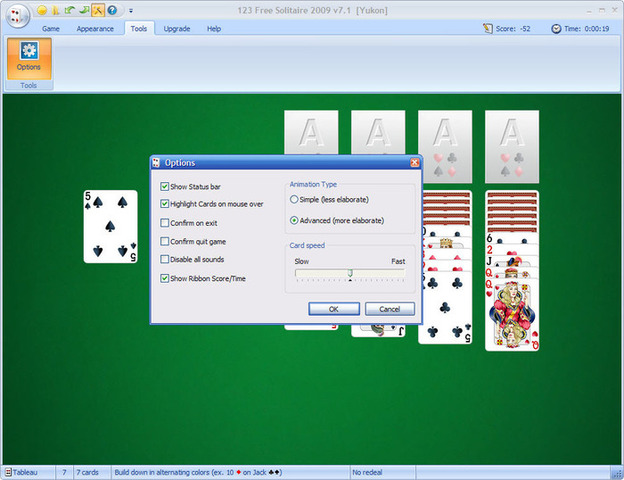
Task: Click the green redo arrow icon
Action: [84, 10]
